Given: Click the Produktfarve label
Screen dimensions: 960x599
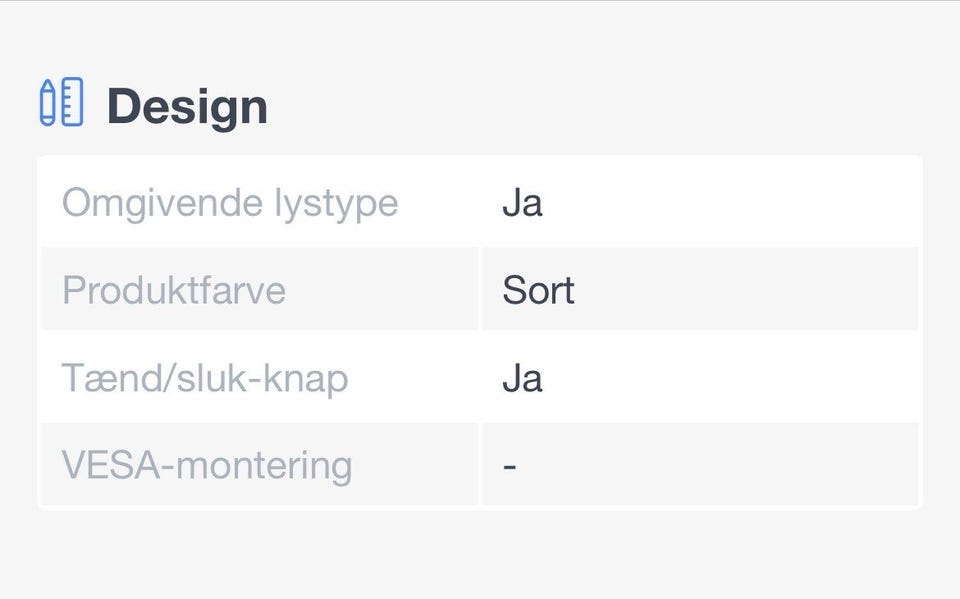Looking at the screenshot, I should tap(174, 290).
